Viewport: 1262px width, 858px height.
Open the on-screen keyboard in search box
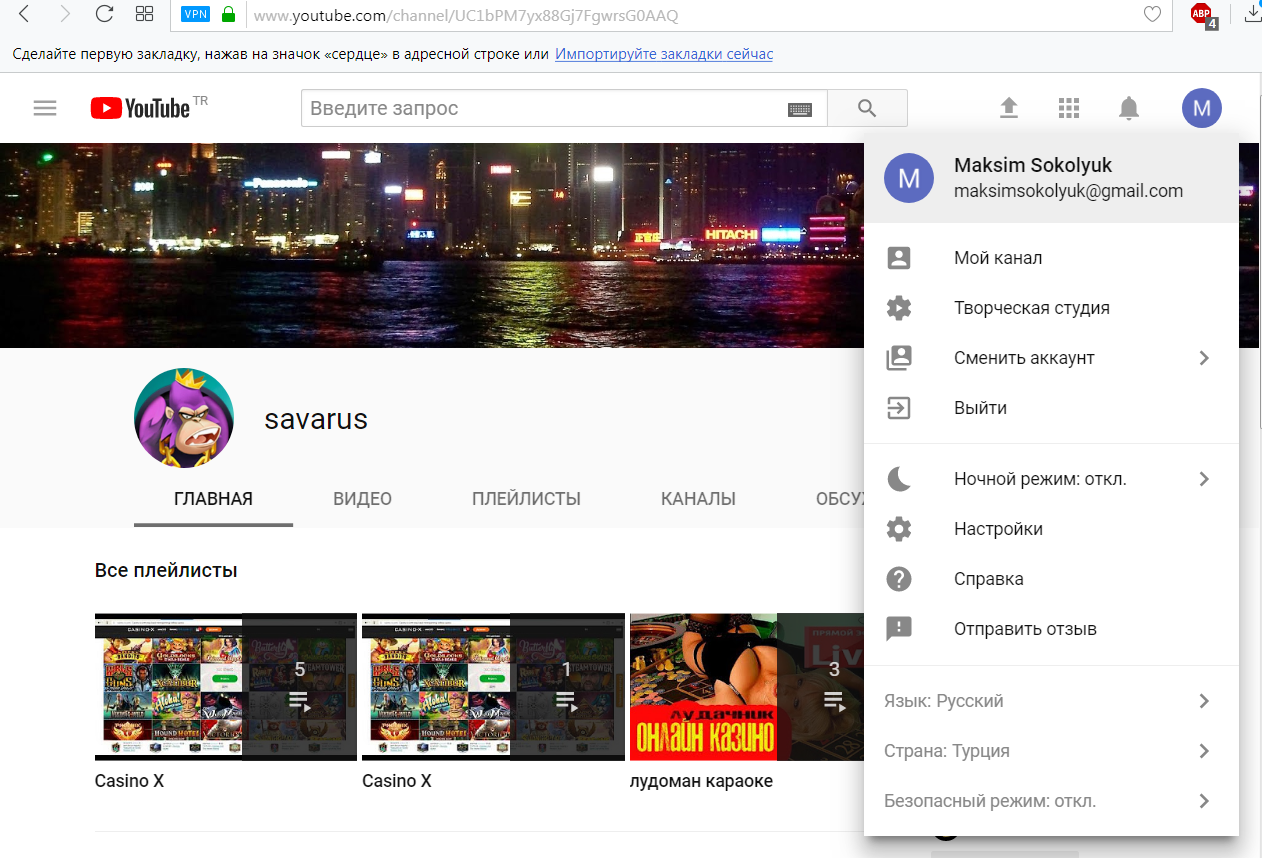click(800, 109)
